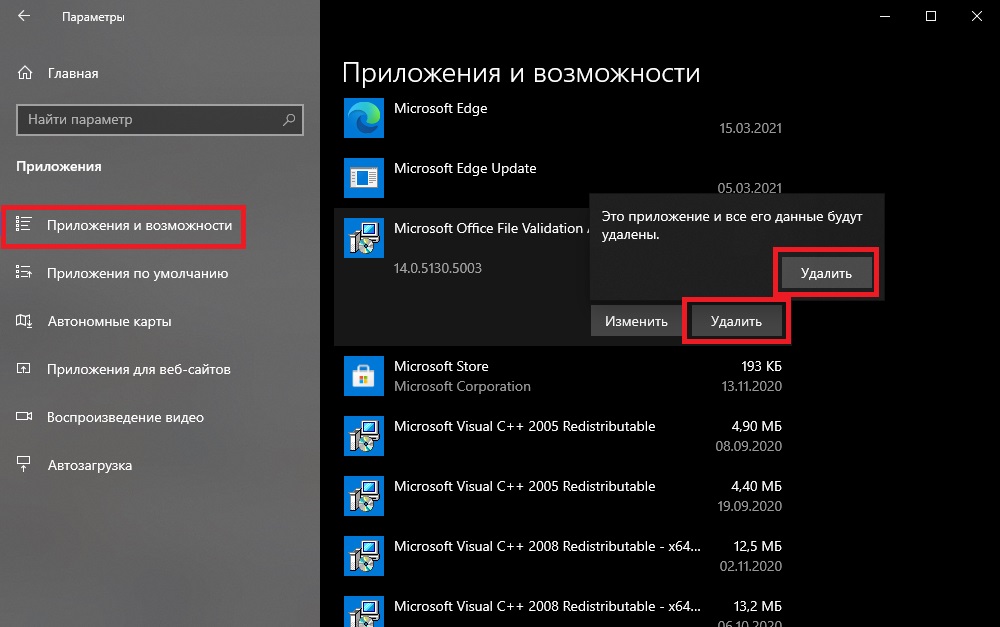Click the Microsoft Office File Validation icon

coord(364,238)
